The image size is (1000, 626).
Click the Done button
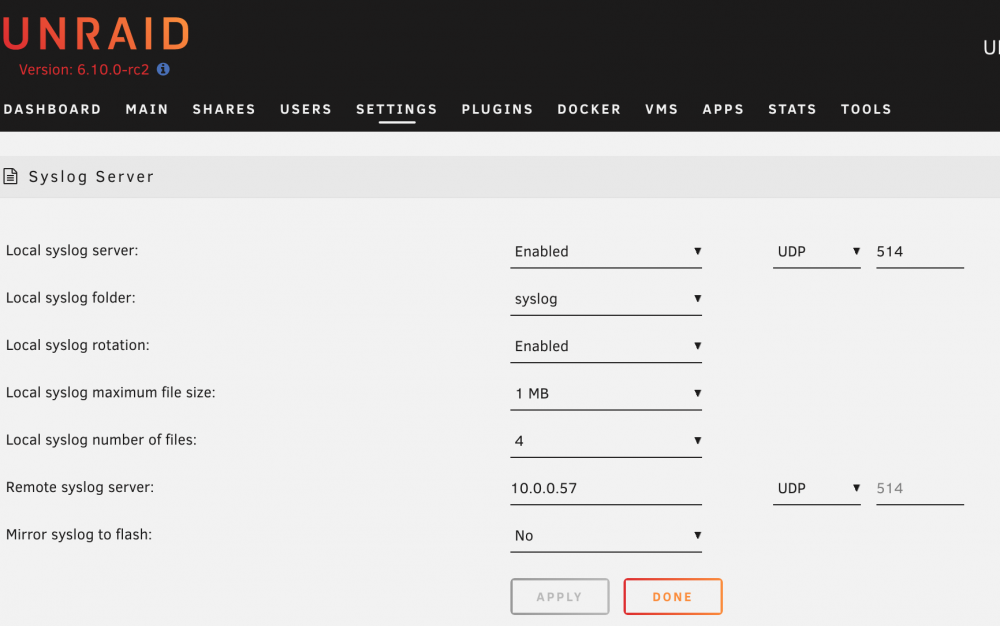pyautogui.click(x=673, y=597)
